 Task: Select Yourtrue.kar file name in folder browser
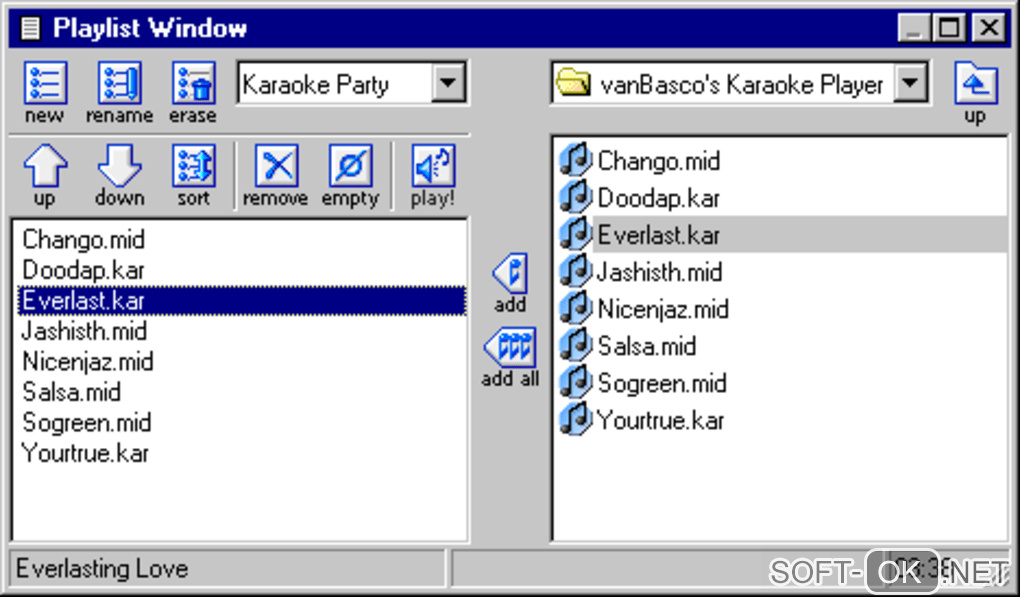660,420
